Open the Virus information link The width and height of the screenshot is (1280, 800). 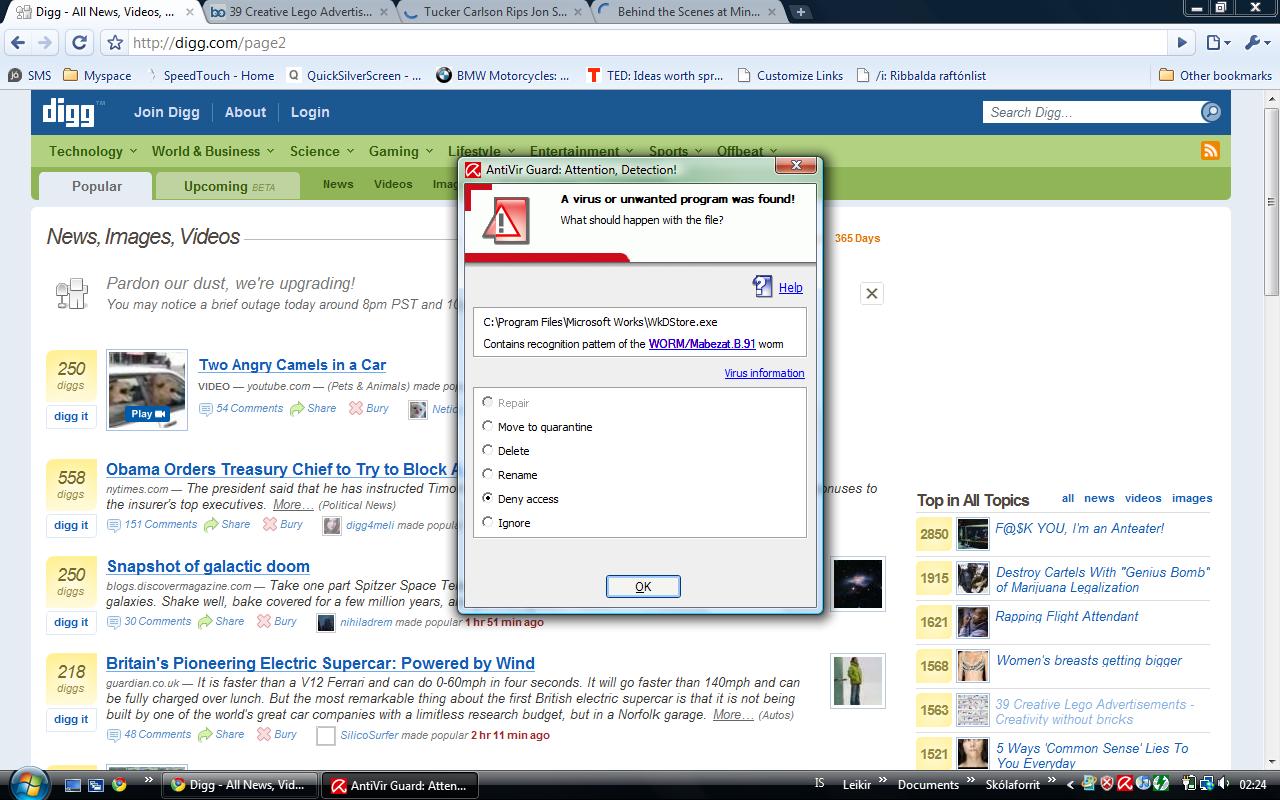[764, 373]
